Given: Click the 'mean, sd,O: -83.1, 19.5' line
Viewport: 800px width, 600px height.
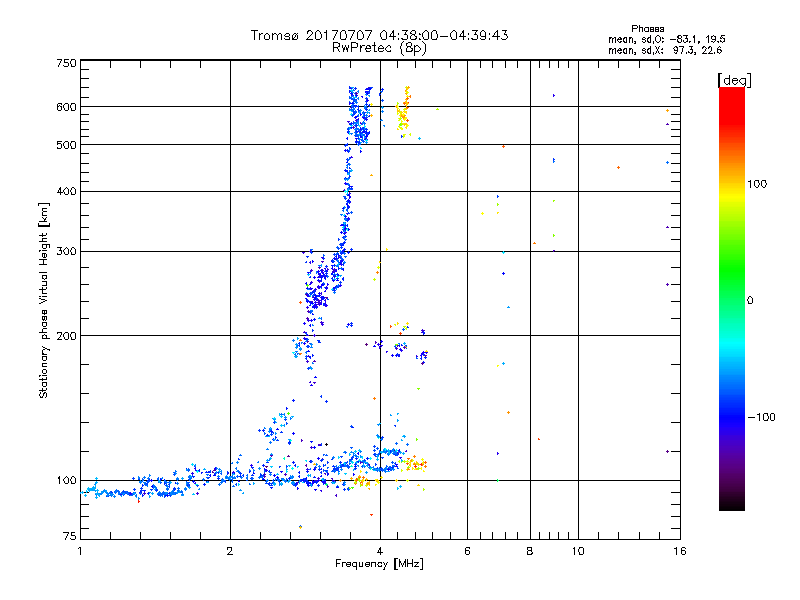Looking at the screenshot, I should coord(666,39).
